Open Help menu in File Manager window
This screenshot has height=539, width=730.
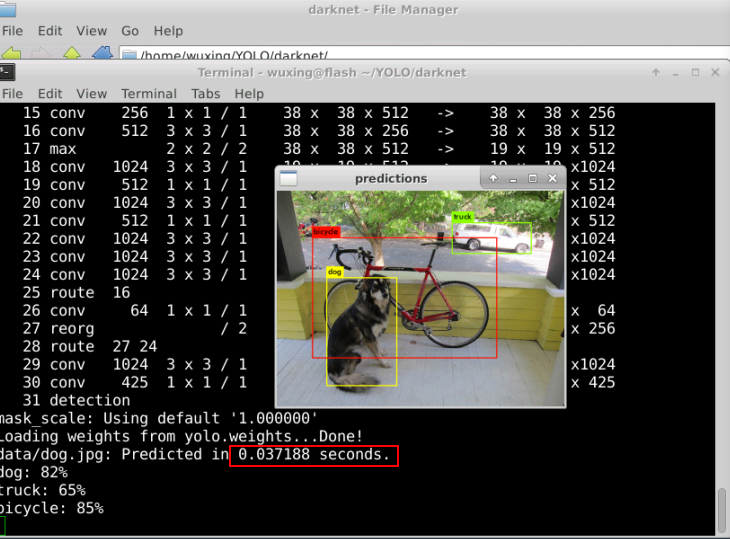(x=168, y=31)
